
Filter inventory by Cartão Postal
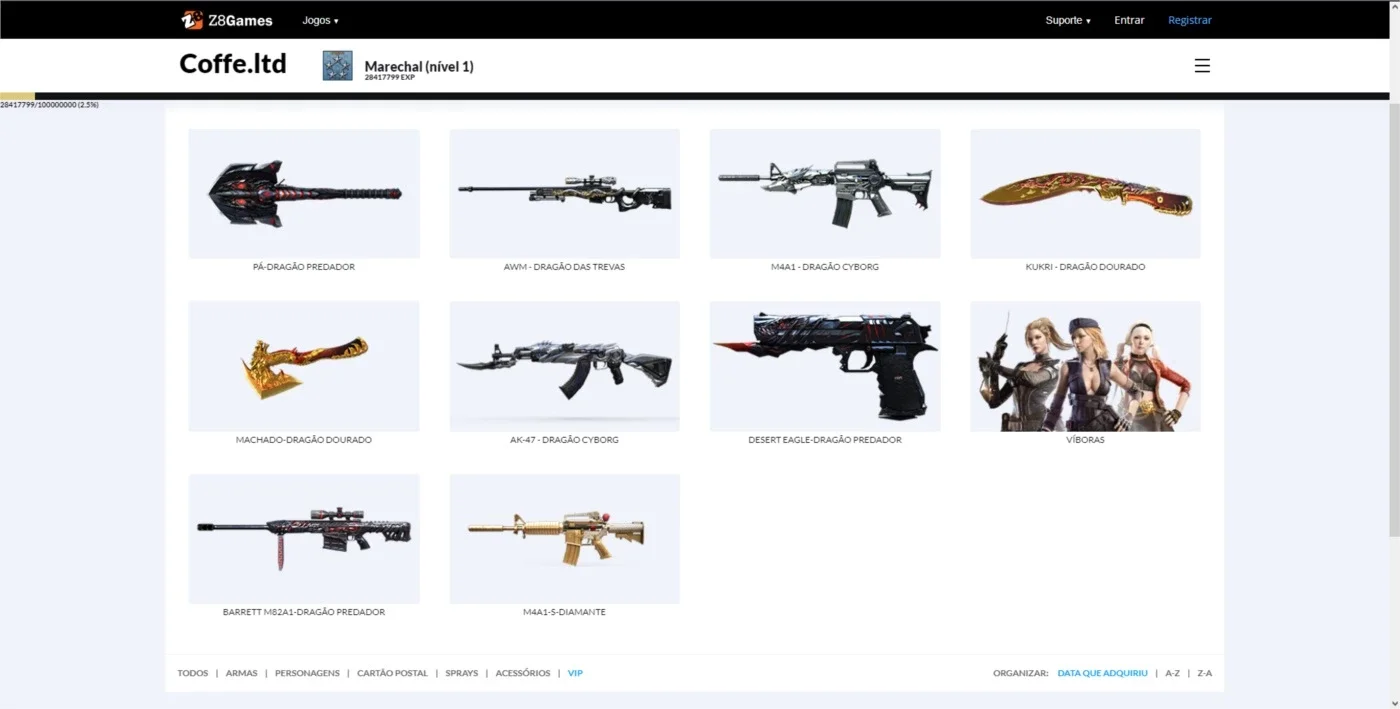(392, 673)
